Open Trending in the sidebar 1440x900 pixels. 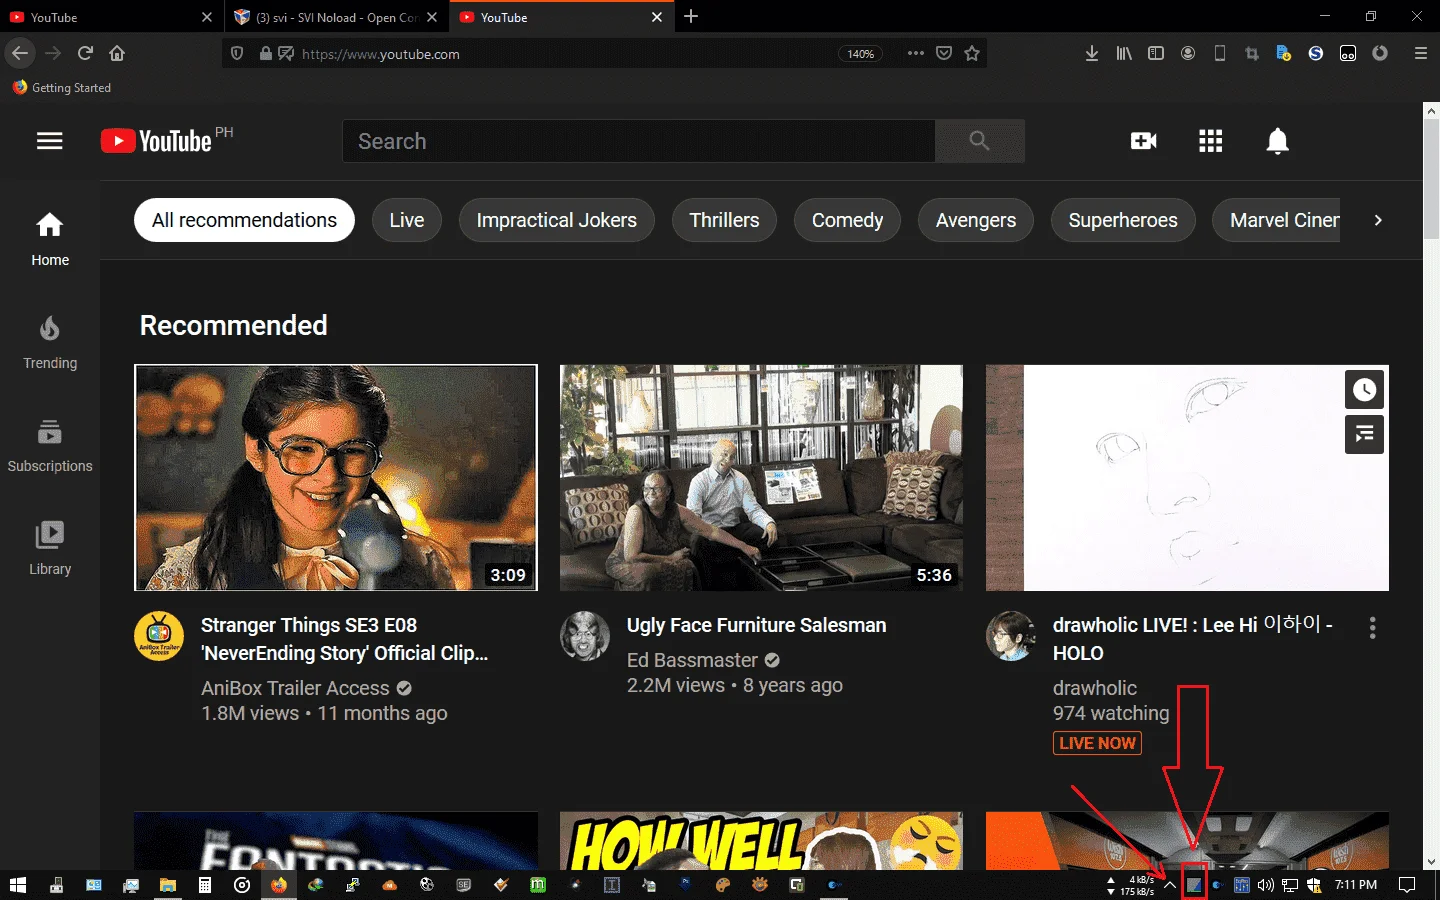coord(50,342)
